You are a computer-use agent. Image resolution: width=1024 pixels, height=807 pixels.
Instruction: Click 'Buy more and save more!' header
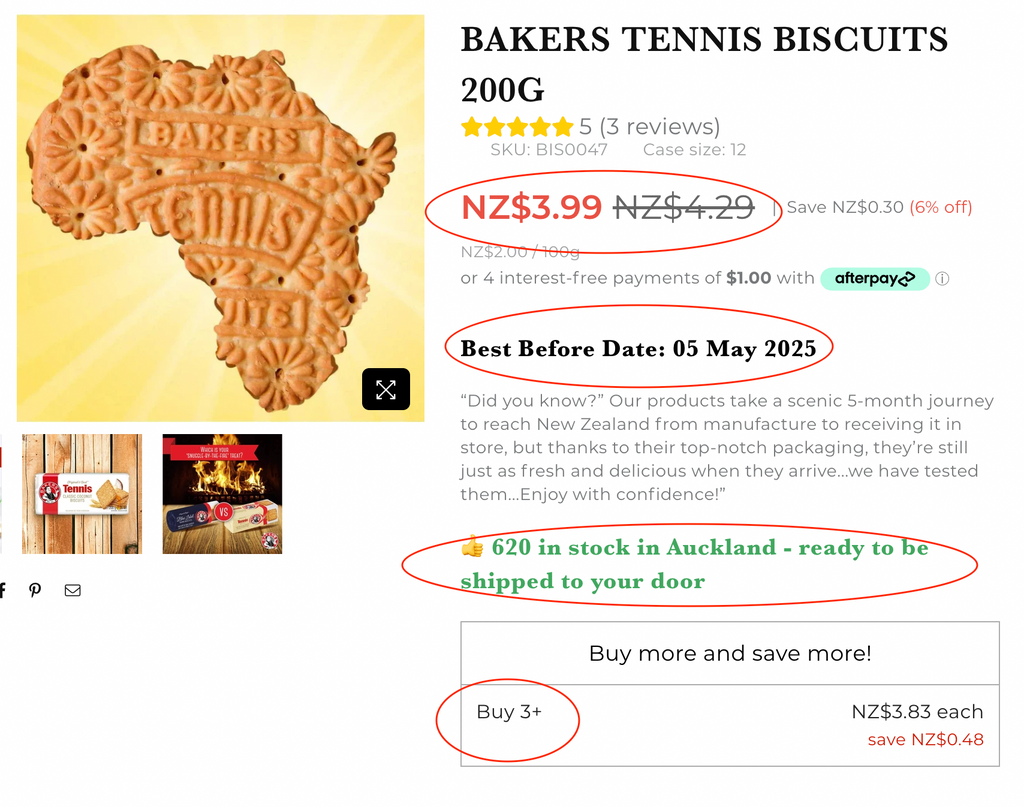point(730,654)
